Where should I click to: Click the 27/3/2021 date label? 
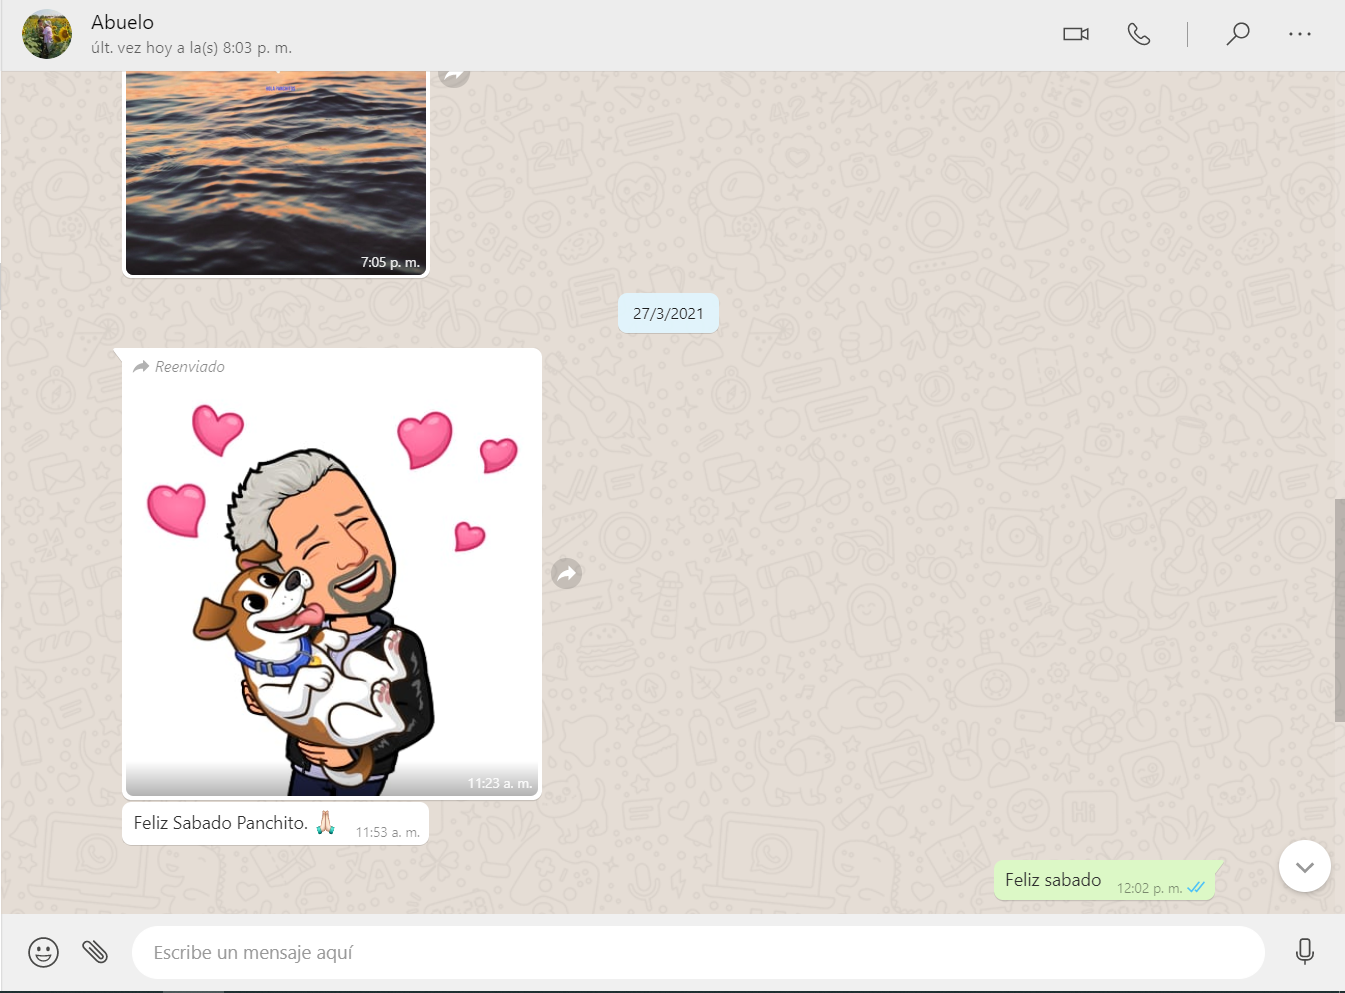point(668,313)
